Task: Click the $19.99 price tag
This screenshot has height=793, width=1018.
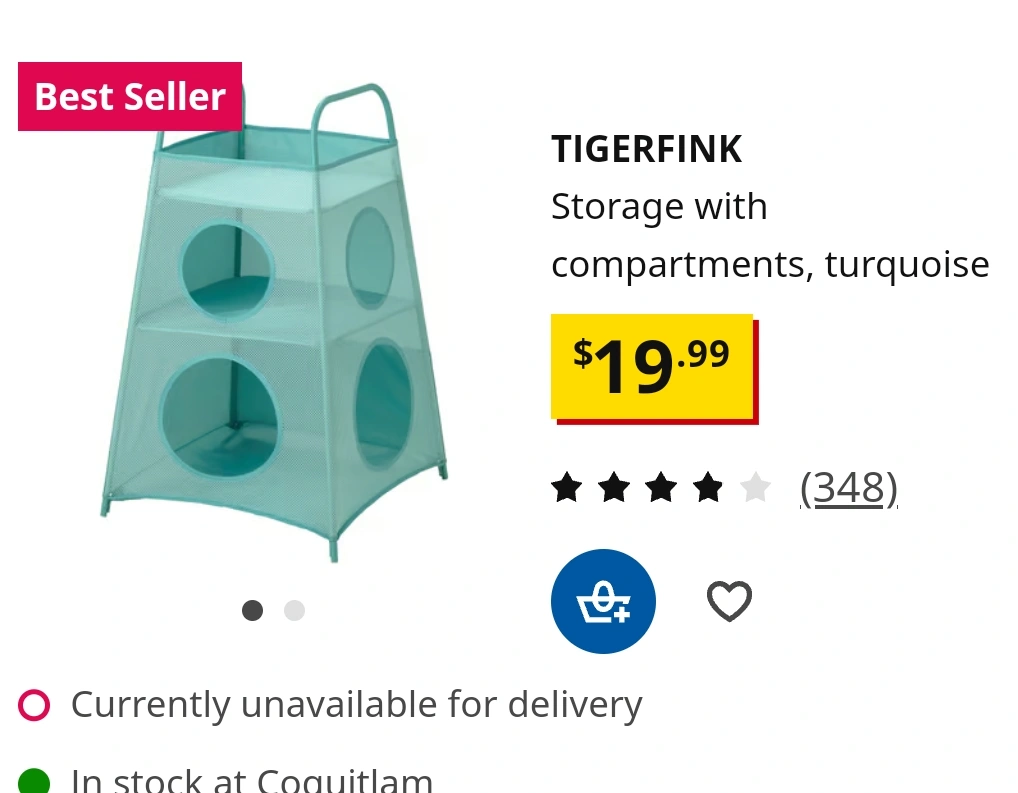Action: point(654,369)
